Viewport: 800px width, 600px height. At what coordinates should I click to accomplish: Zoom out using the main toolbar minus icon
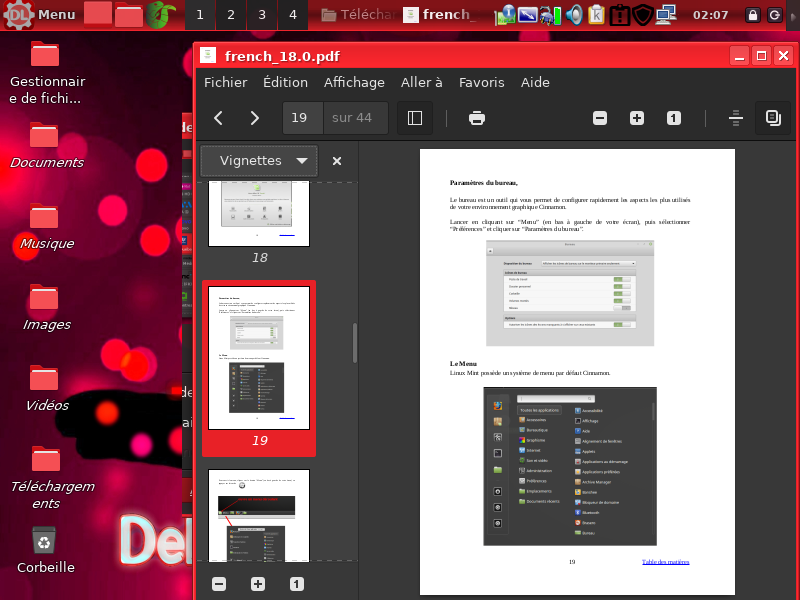(x=600, y=118)
